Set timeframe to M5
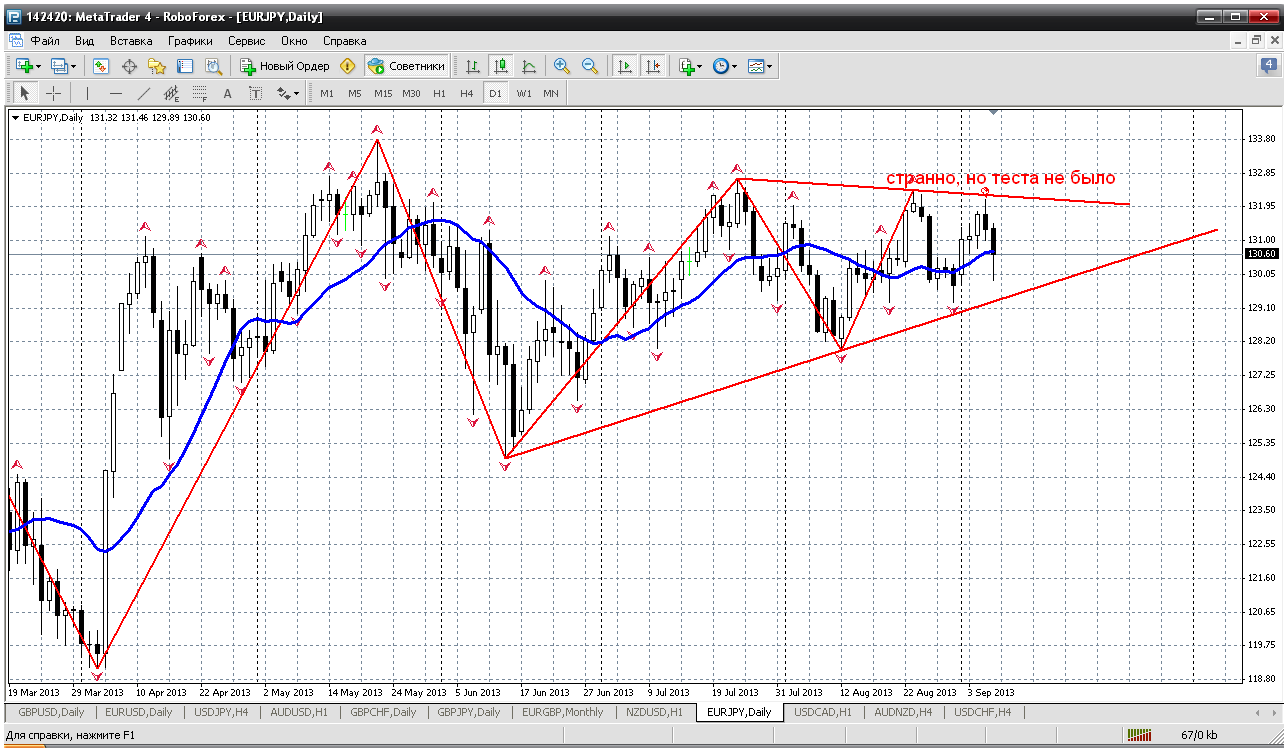The image size is (1288, 748). click(355, 93)
